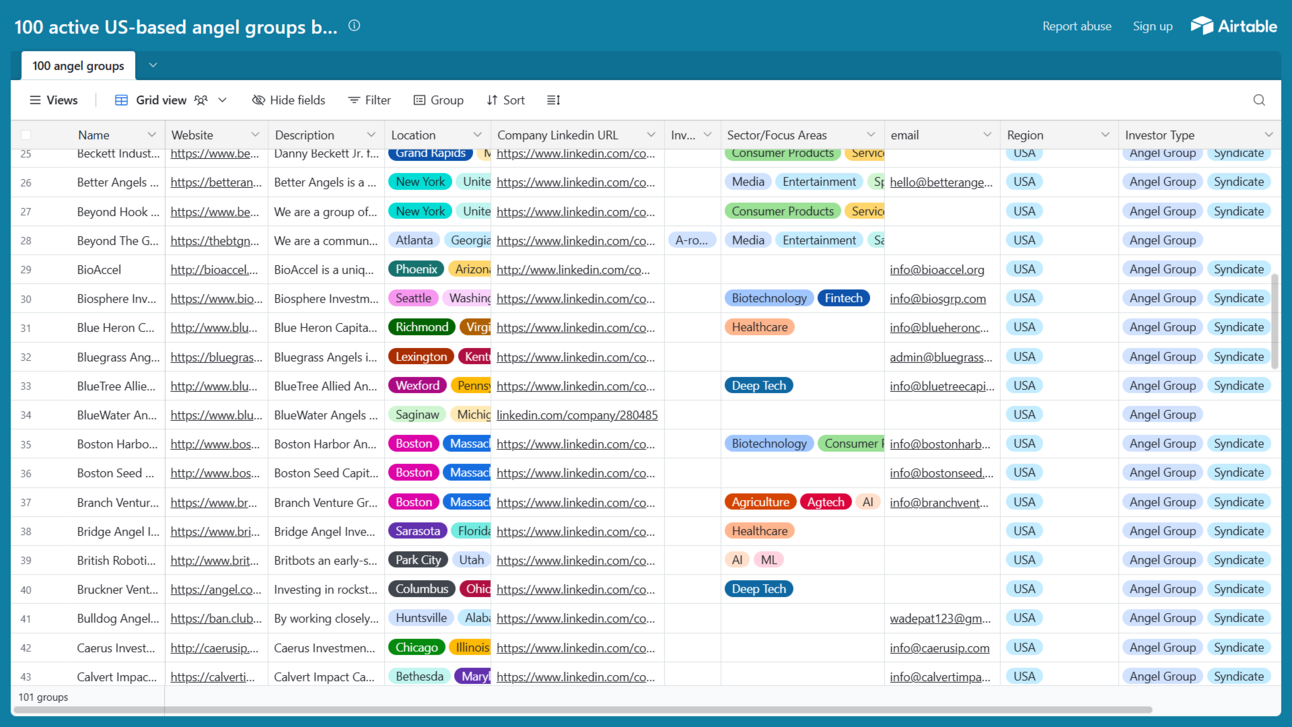Select the 100 angel groups tab
Screen dimensions: 1292x727
coord(78,66)
